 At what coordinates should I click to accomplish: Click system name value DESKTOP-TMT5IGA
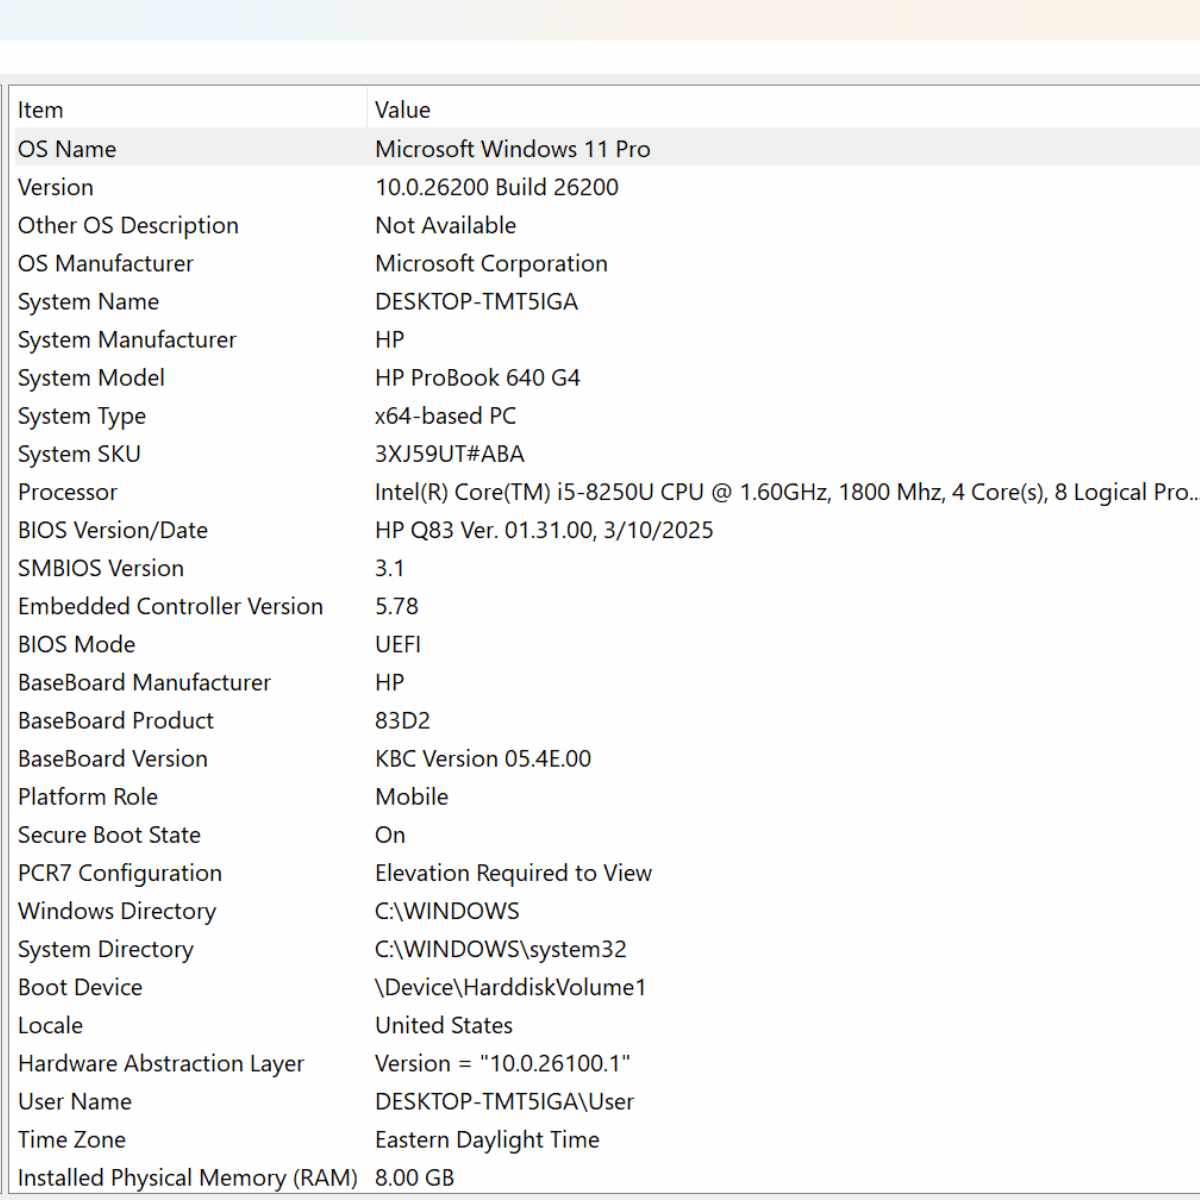477,301
